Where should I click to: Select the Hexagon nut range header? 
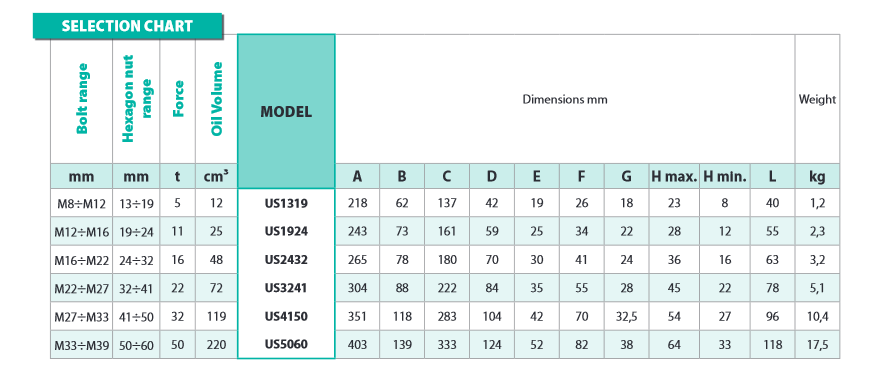(x=136, y=99)
